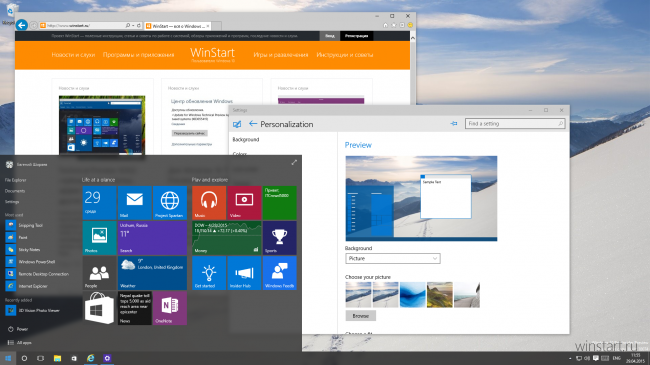The height and width of the screenshot is (365, 650).
Task: Click the Вход button on WinStart
Action: coord(330,36)
